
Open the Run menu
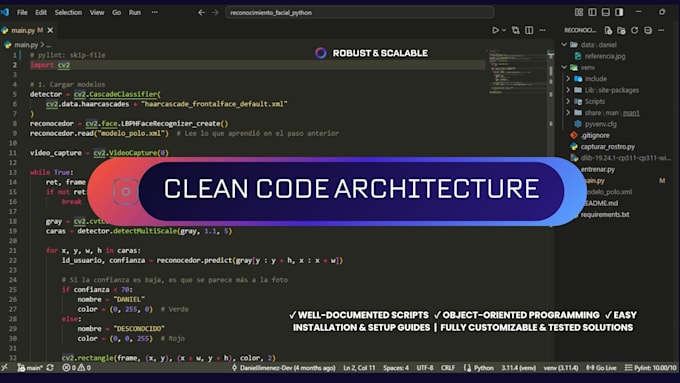[x=135, y=12]
